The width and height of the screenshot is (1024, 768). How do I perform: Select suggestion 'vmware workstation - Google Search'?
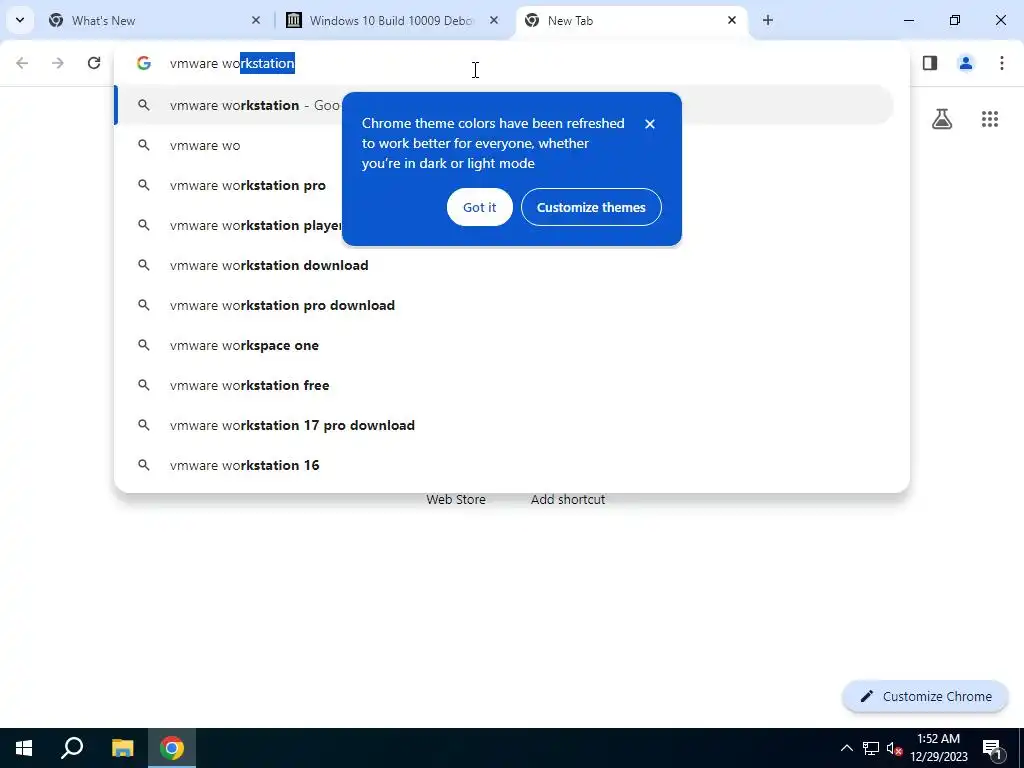tap(504, 105)
